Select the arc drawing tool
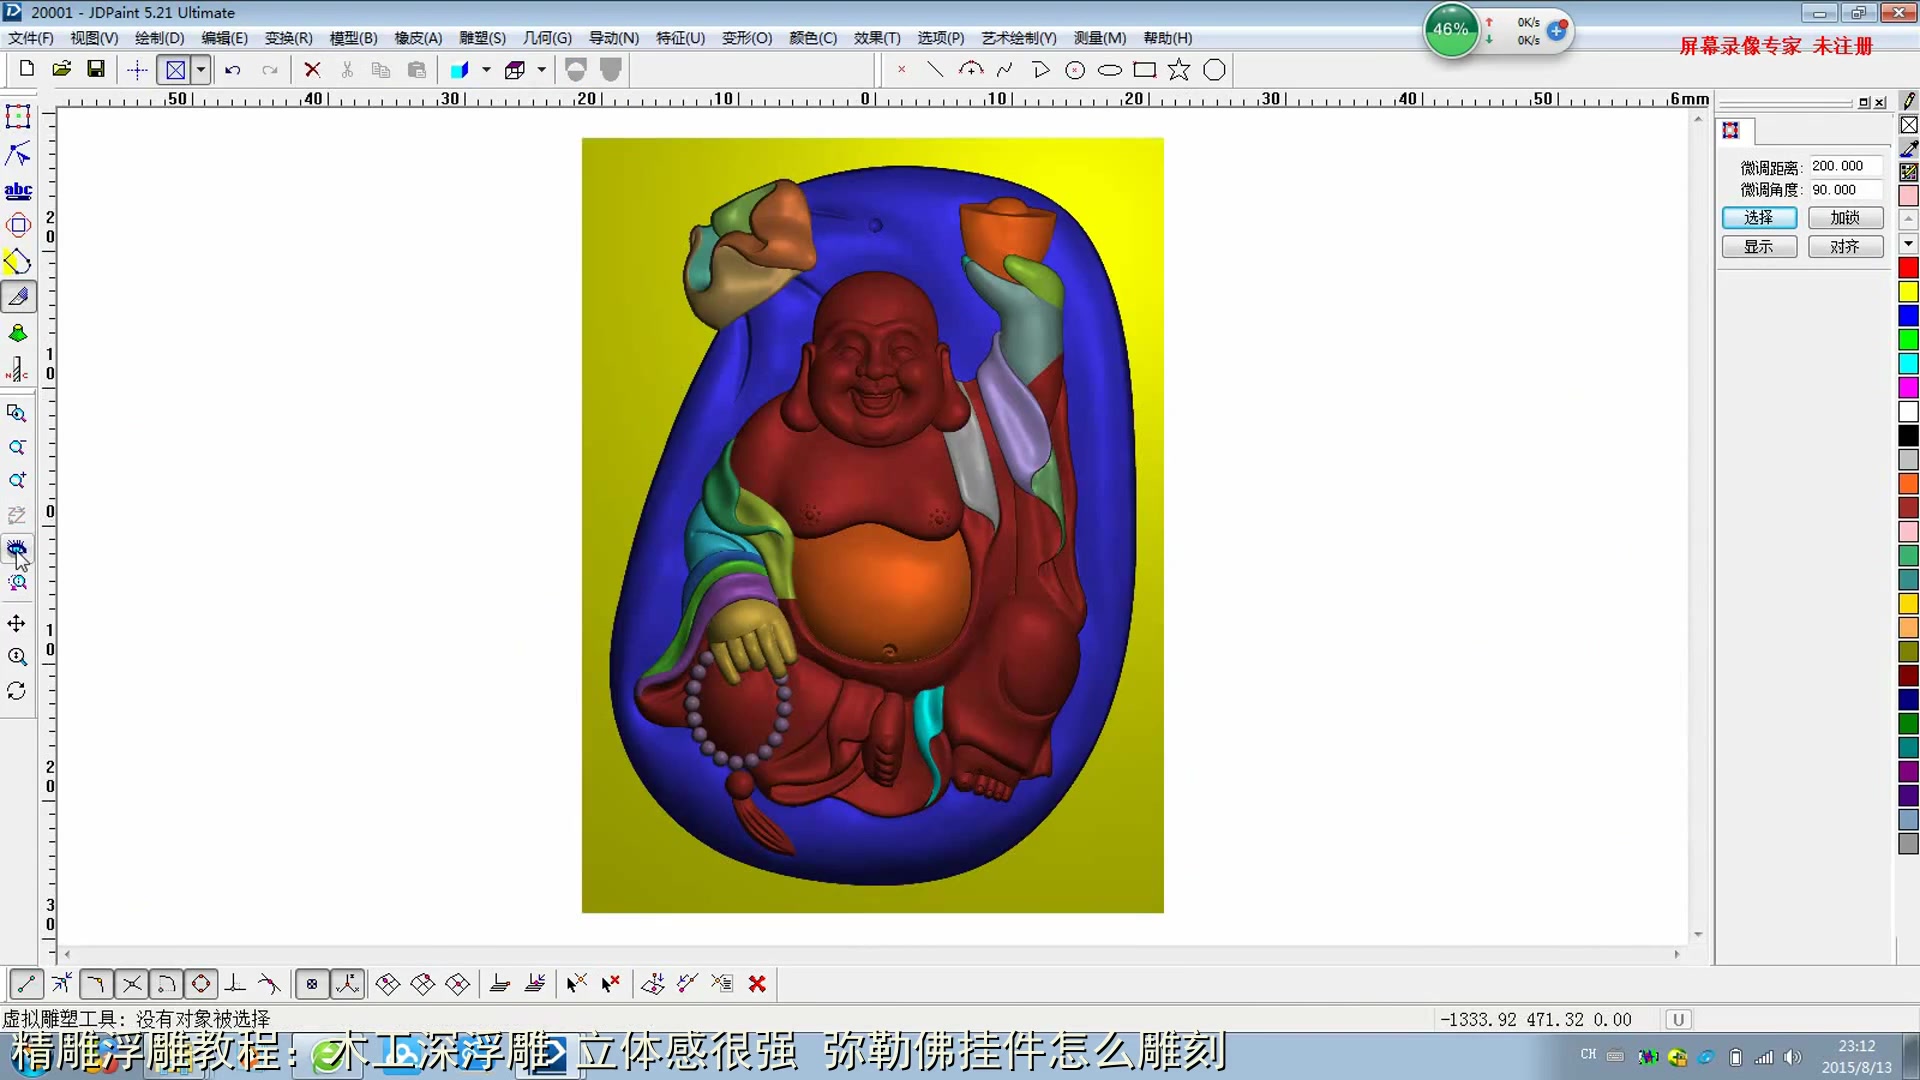The height and width of the screenshot is (1080, 1920). (x=970, y=70)
